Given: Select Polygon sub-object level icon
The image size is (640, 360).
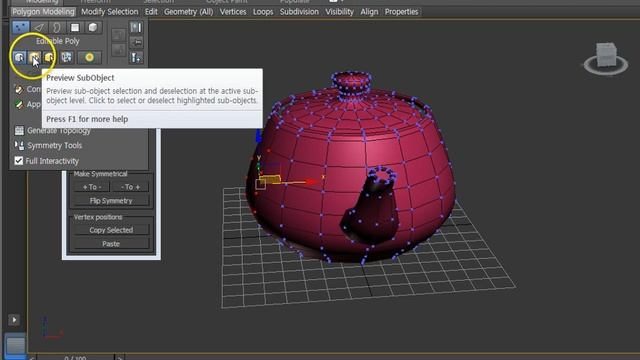Looking at the screenshot, I should click(75, 27).
